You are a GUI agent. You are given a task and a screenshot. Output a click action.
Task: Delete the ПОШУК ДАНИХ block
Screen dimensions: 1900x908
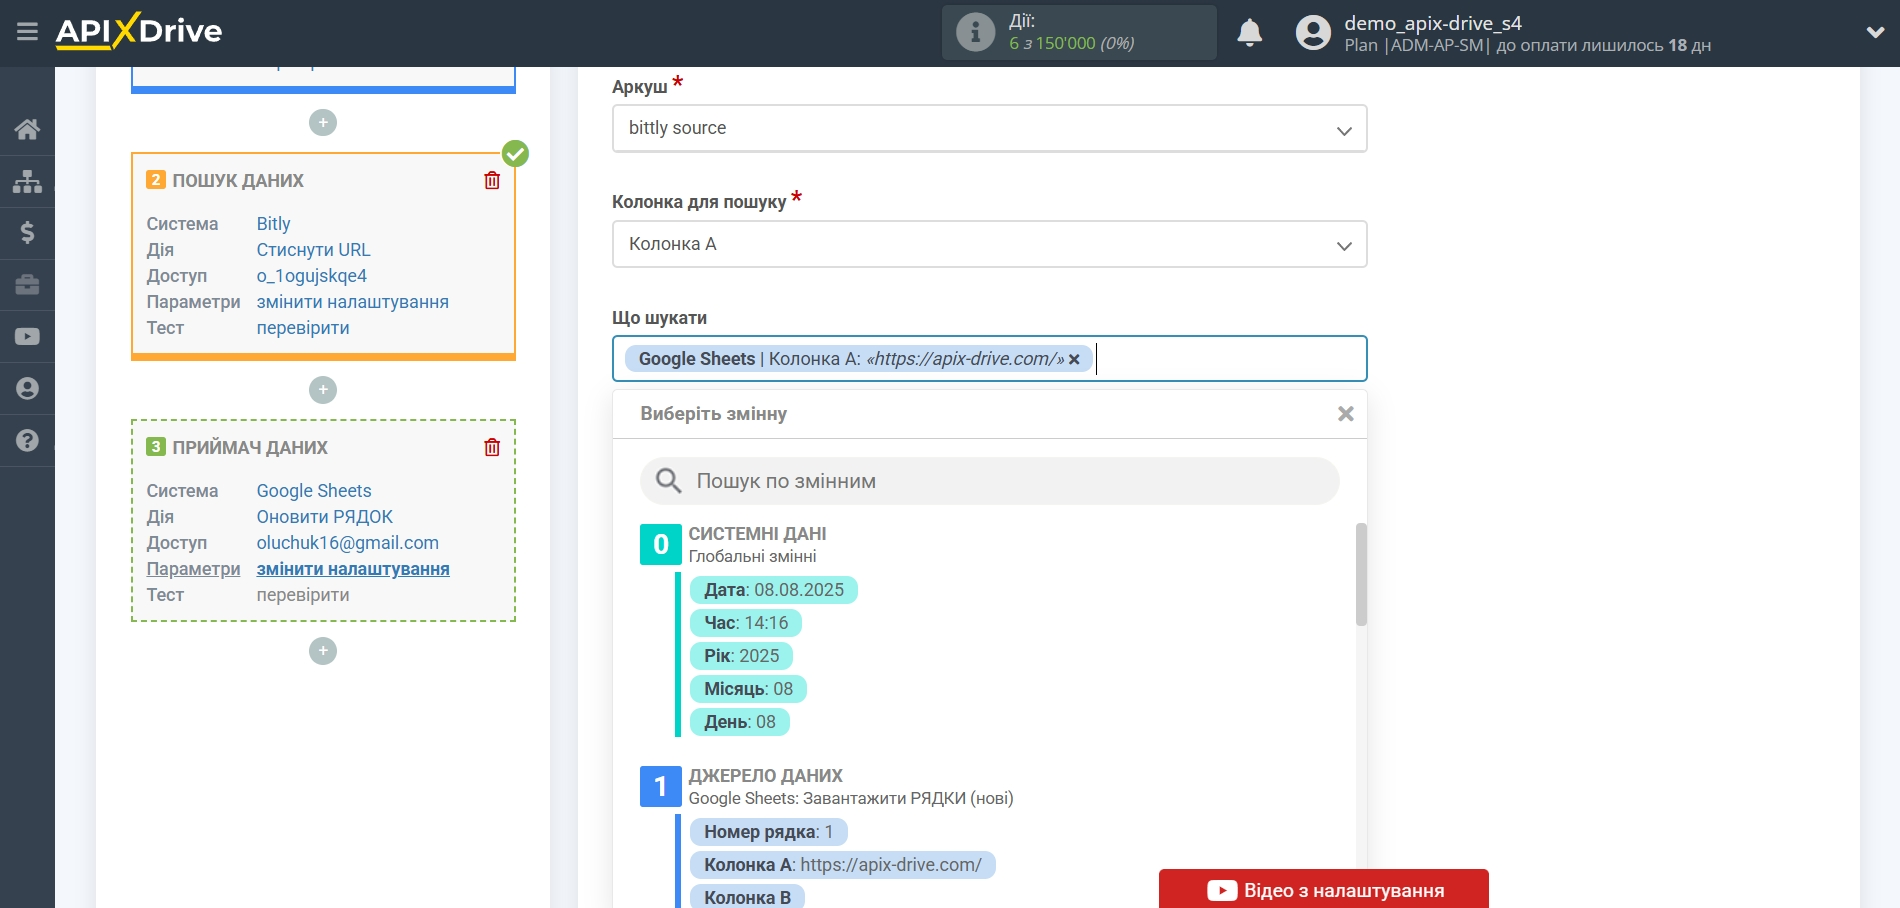[492, 180]
